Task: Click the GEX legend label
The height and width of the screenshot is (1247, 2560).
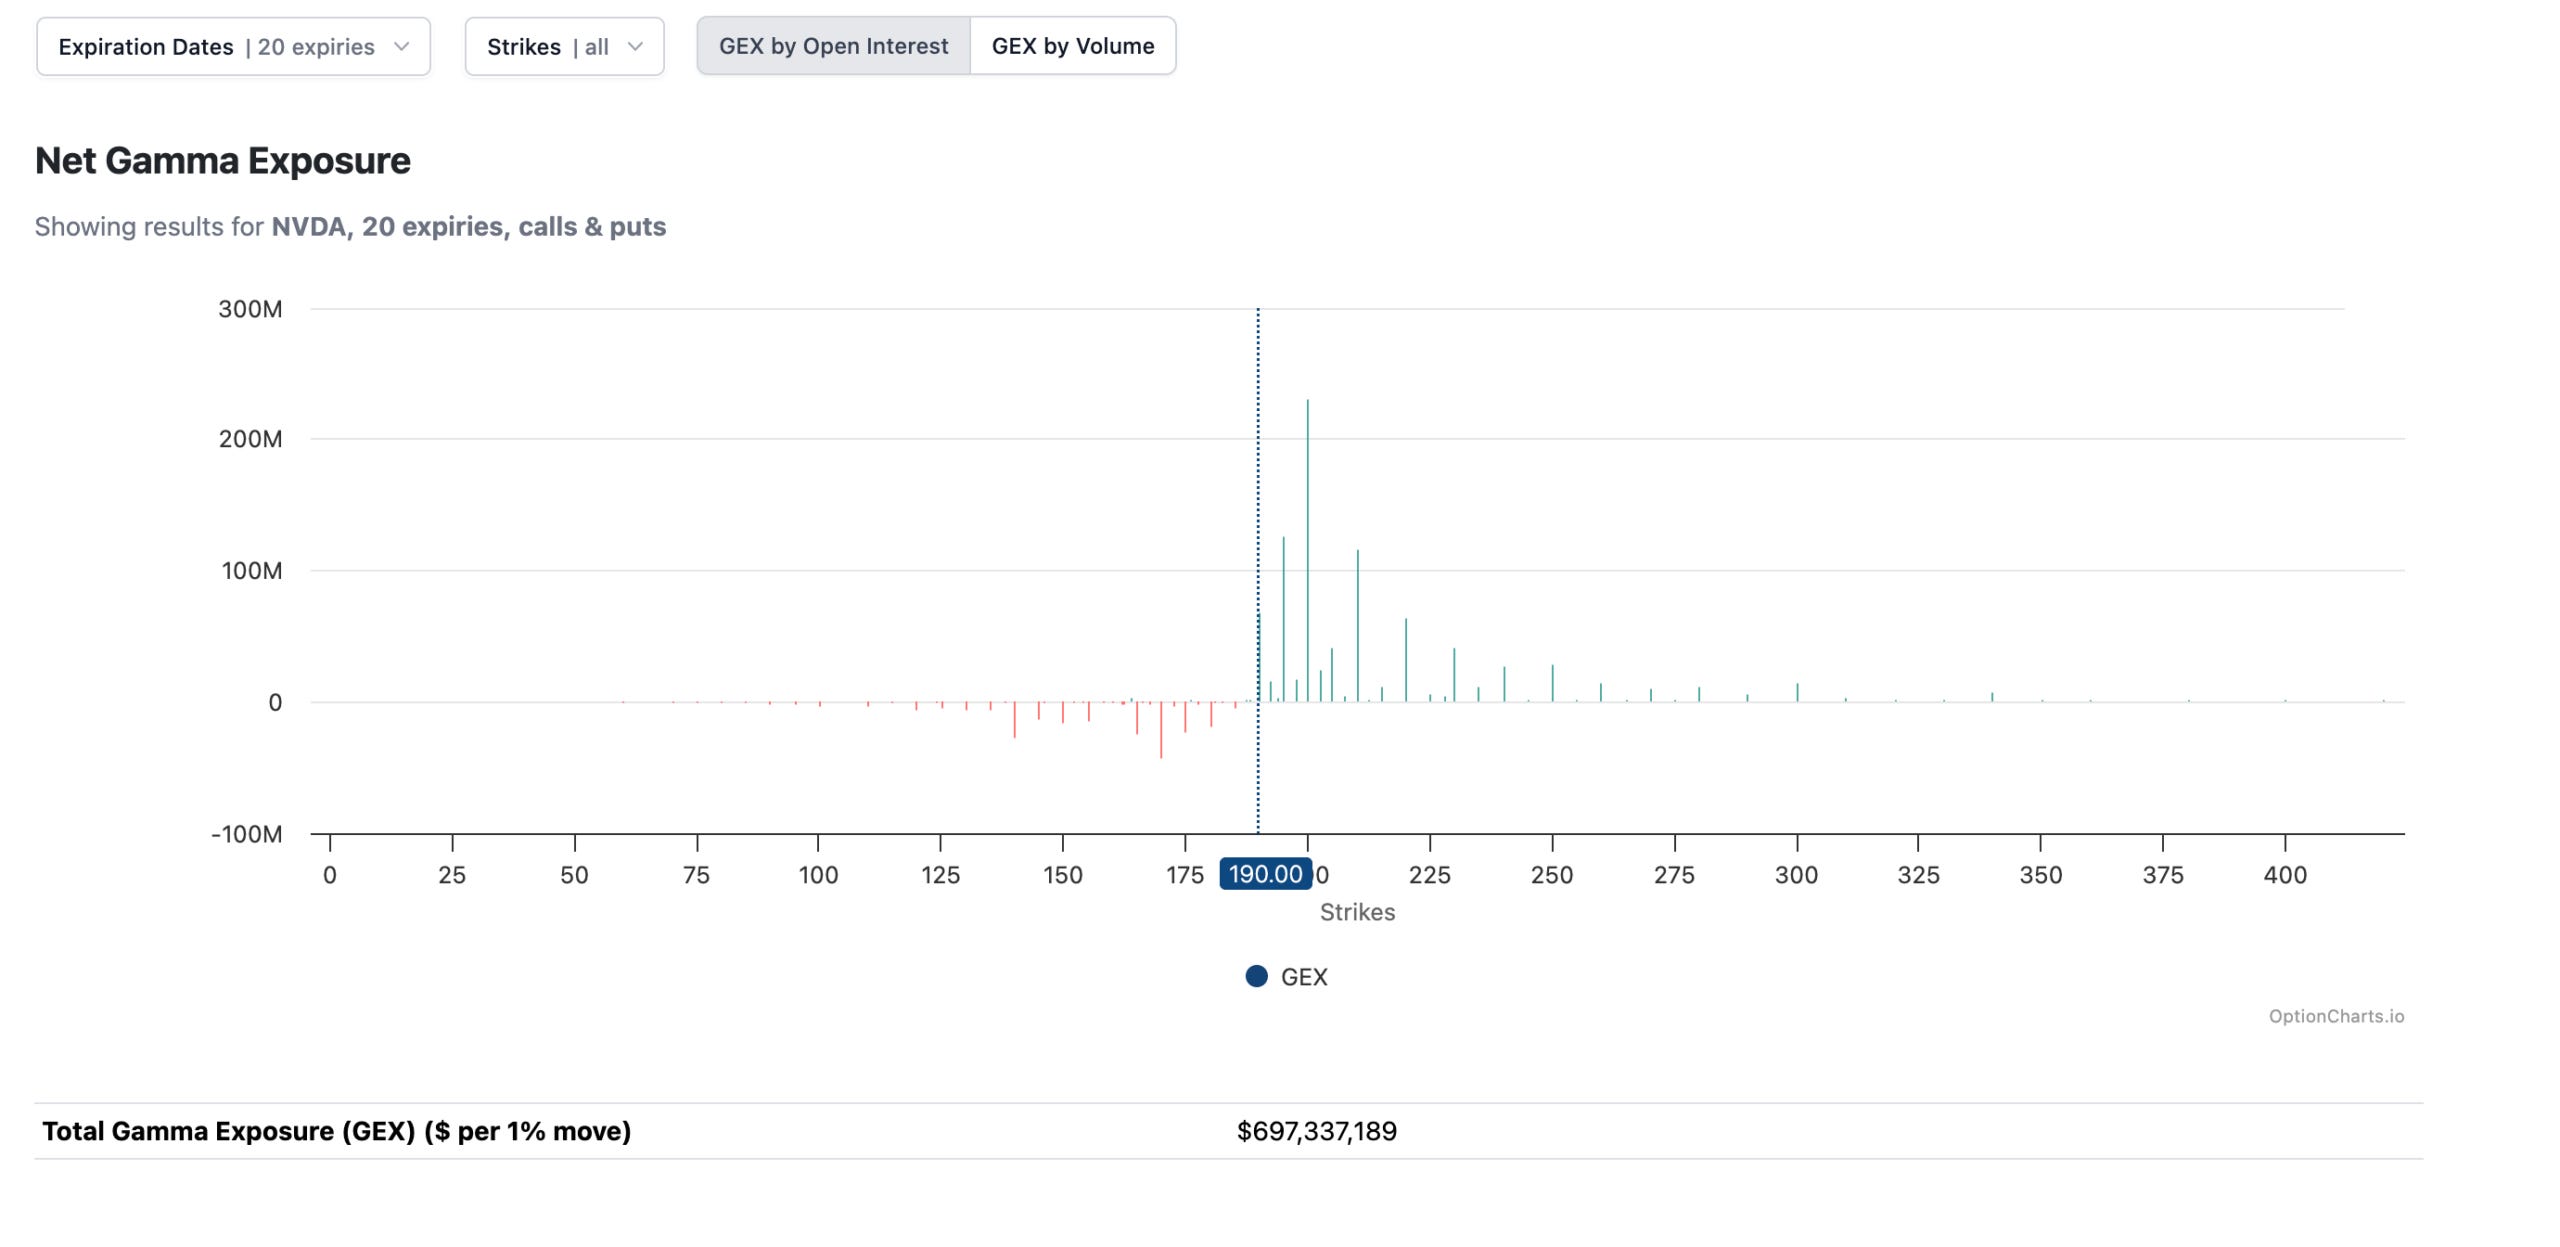Action: (x=1304, y=977)
